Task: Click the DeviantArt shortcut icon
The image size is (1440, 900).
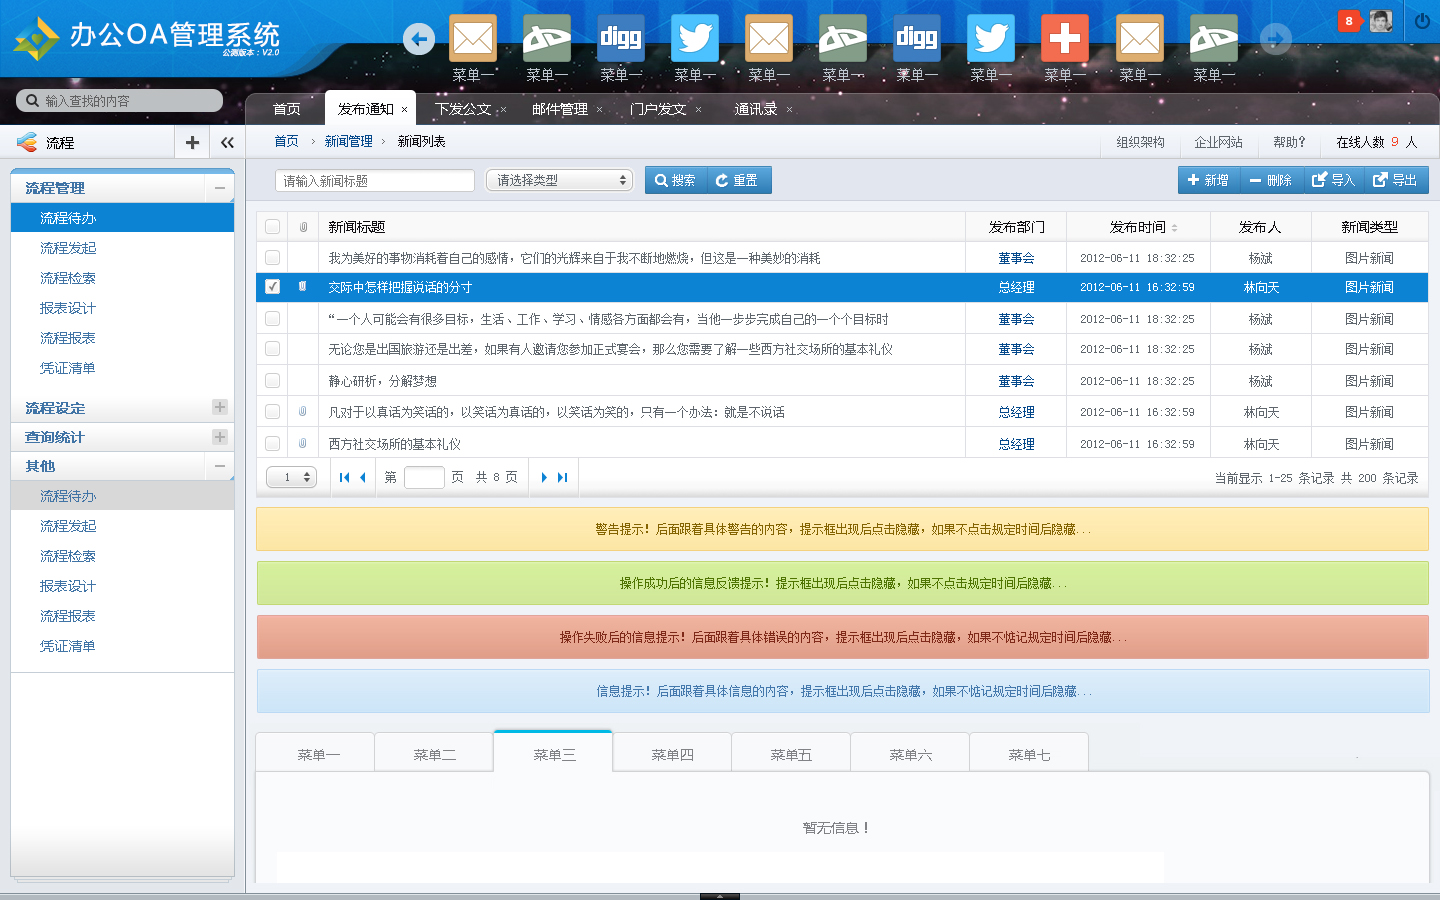Action: [546, 40]
